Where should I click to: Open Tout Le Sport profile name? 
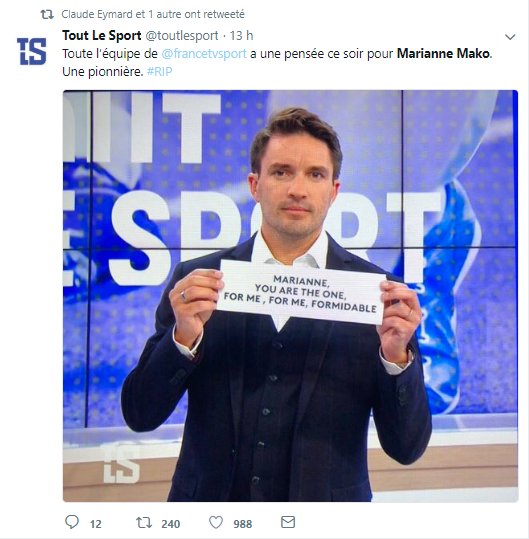(102, 35)
